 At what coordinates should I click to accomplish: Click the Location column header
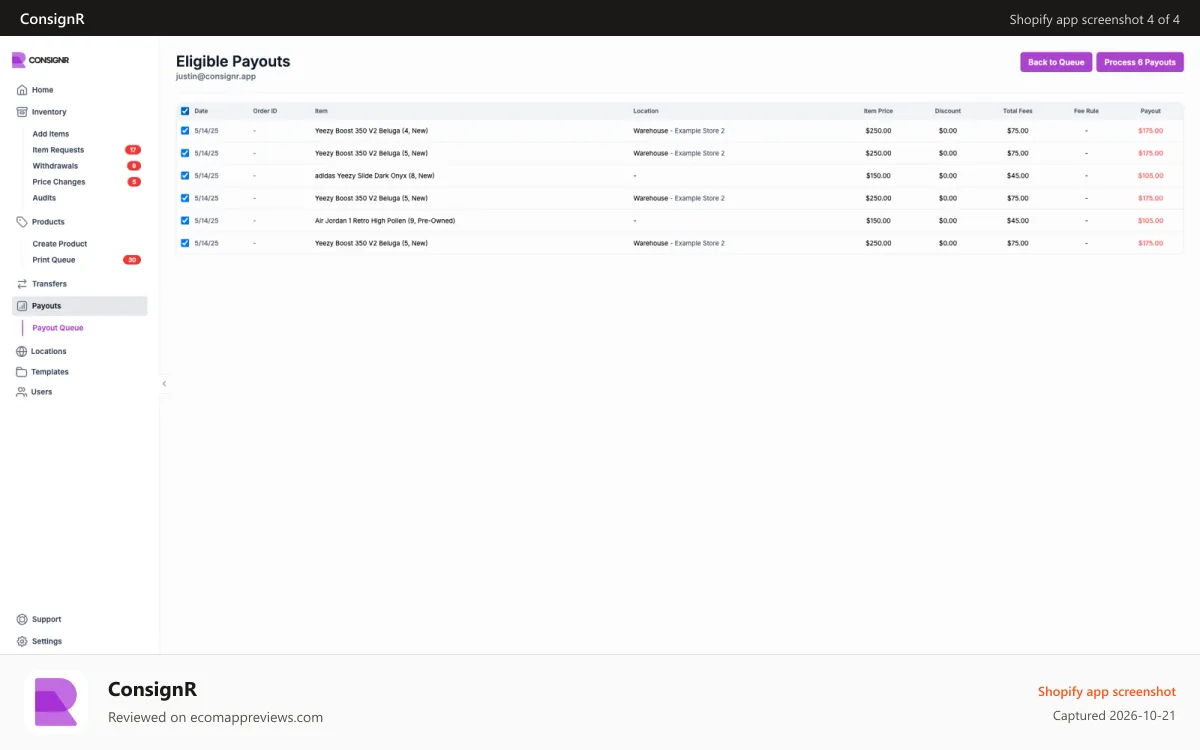pos(646,111)
